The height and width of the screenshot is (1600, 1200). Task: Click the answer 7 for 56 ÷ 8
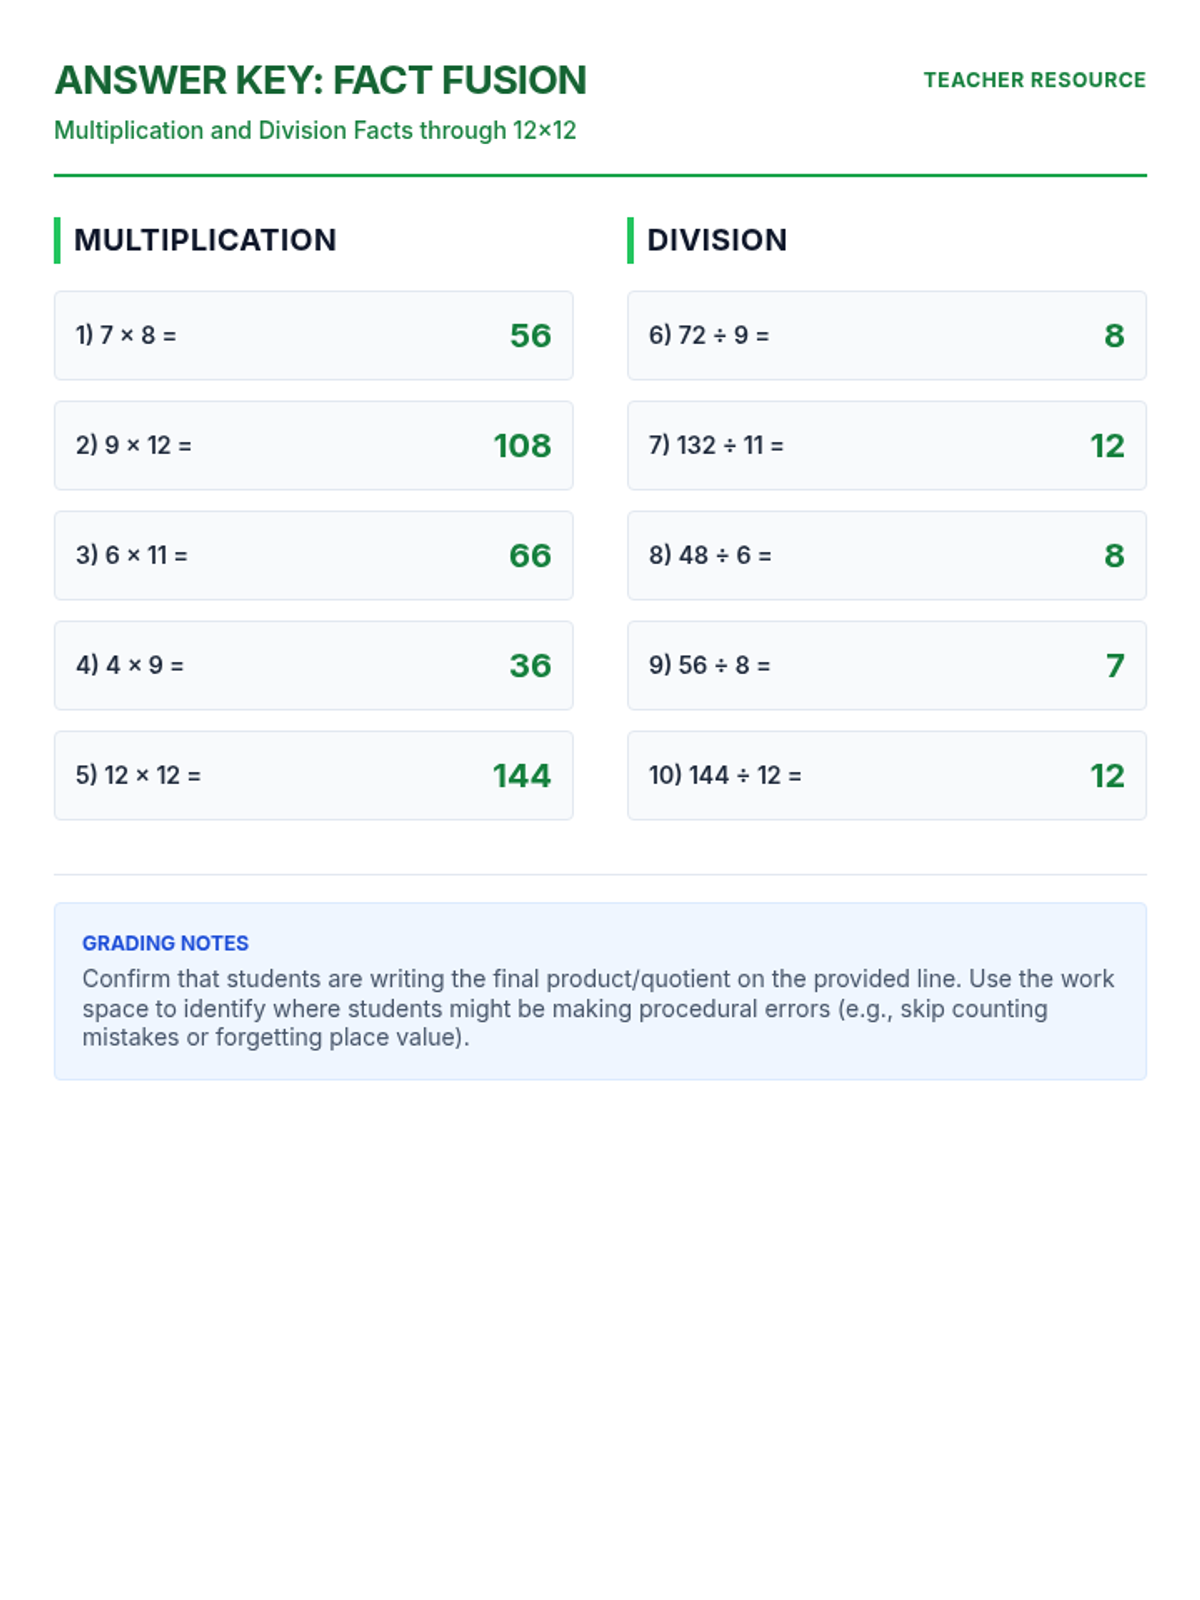click(1115, 665)
